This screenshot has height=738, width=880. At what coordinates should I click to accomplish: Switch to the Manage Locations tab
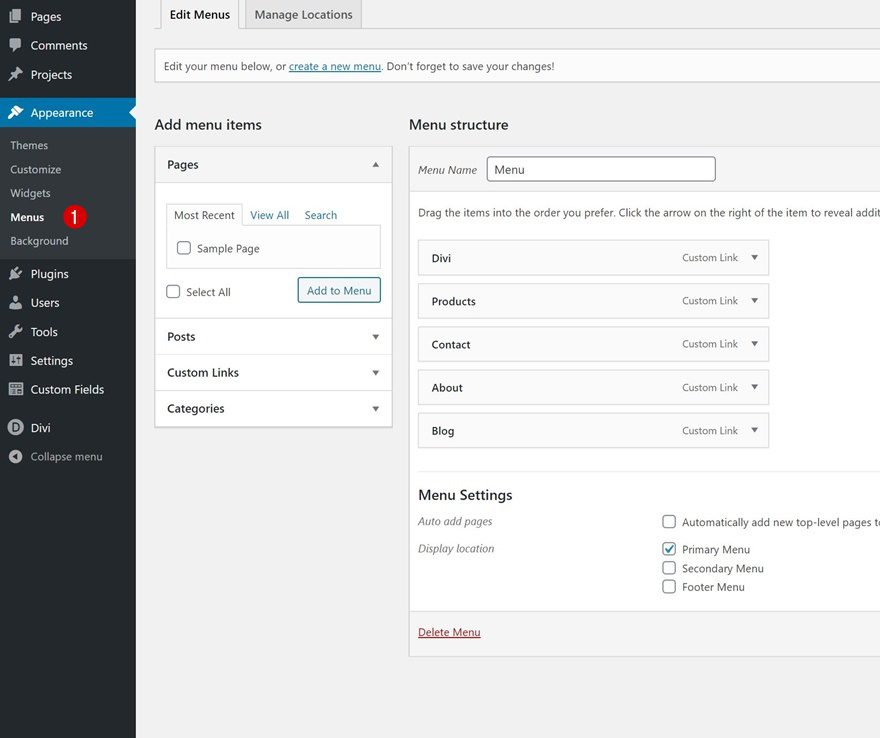point(302,14)
